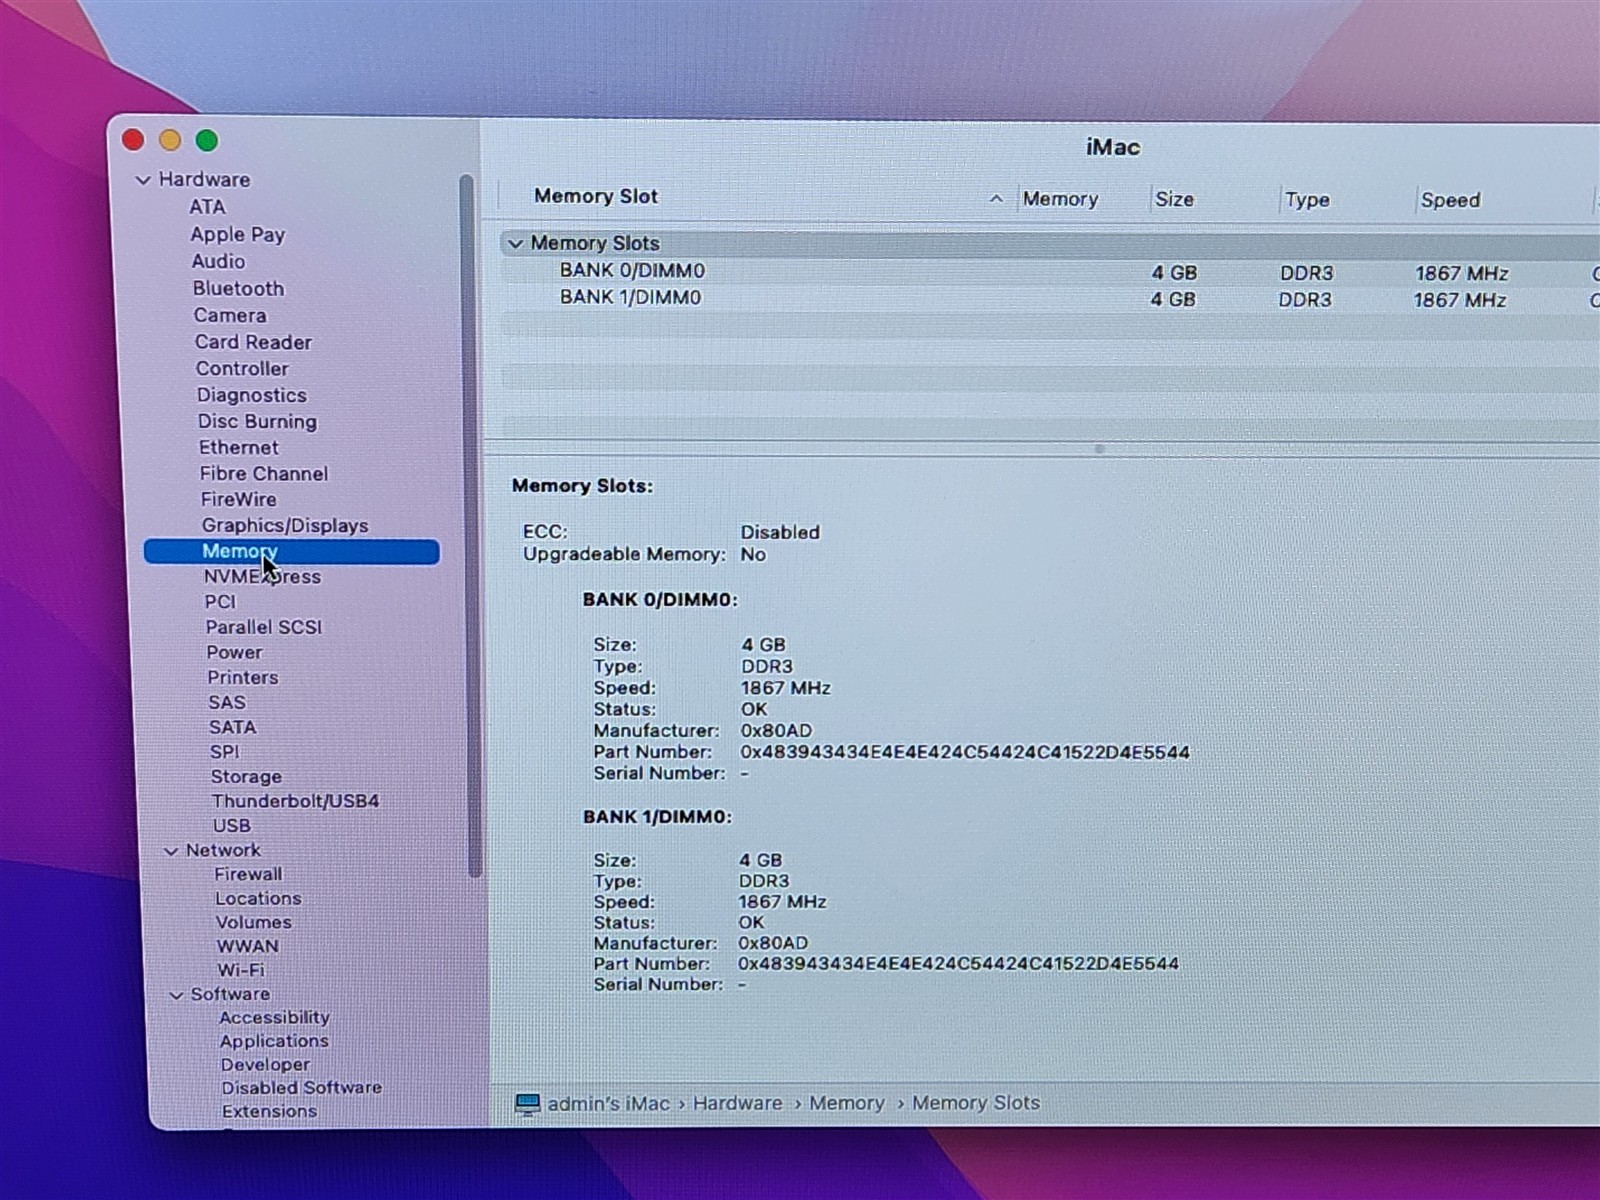The width and height of the screenshot is (1600, 1200).
Task: Open WWAN network info
Action: point(247,946)
